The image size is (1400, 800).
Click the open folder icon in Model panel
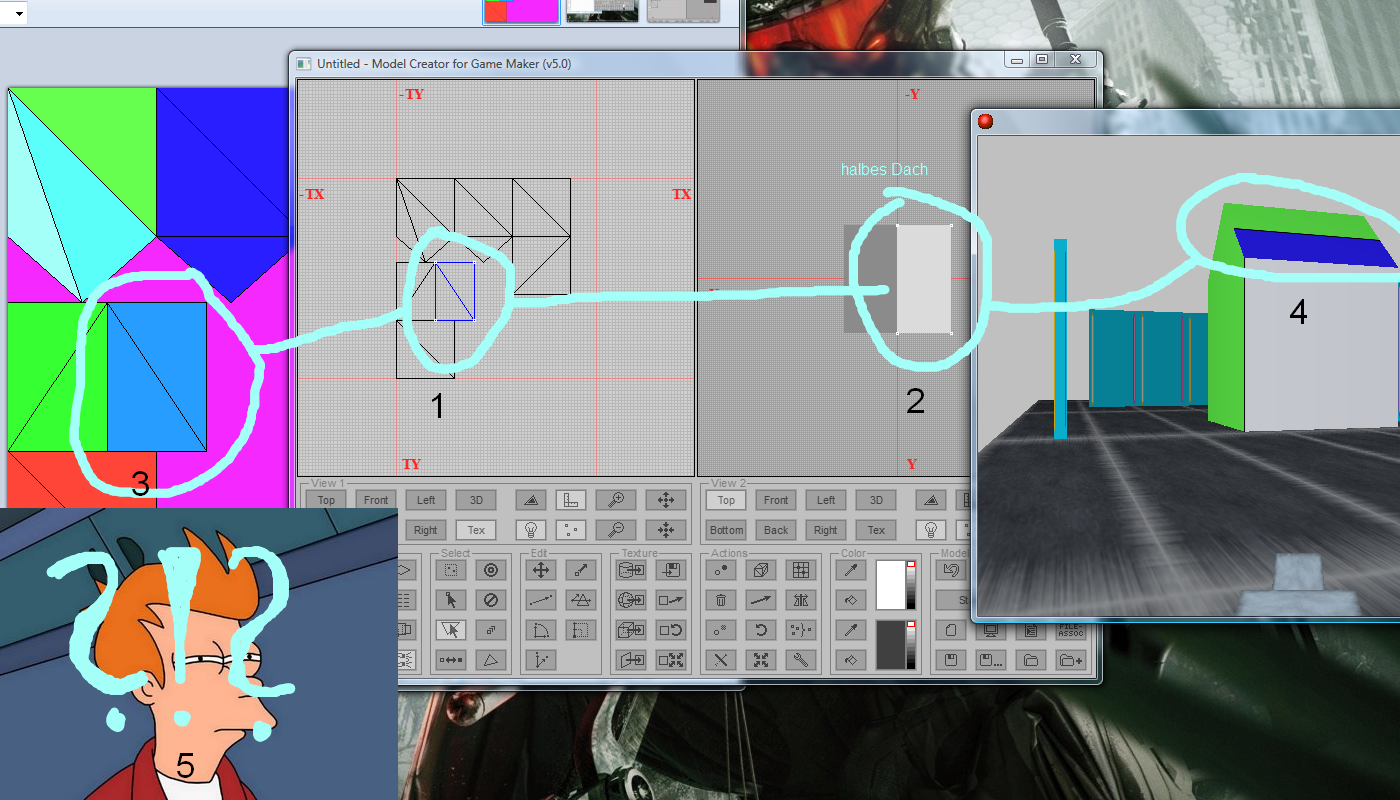pyautogui.click(x=1030, y=660)
